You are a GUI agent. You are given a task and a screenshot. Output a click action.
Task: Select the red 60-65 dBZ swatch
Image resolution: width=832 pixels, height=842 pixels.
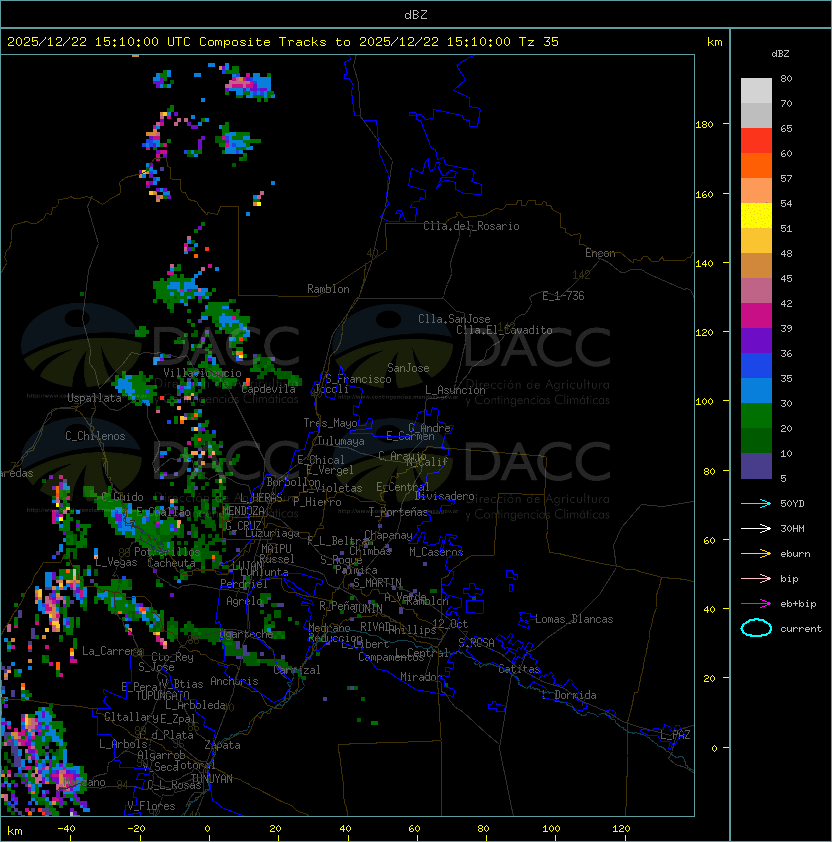tap(756, 141)
